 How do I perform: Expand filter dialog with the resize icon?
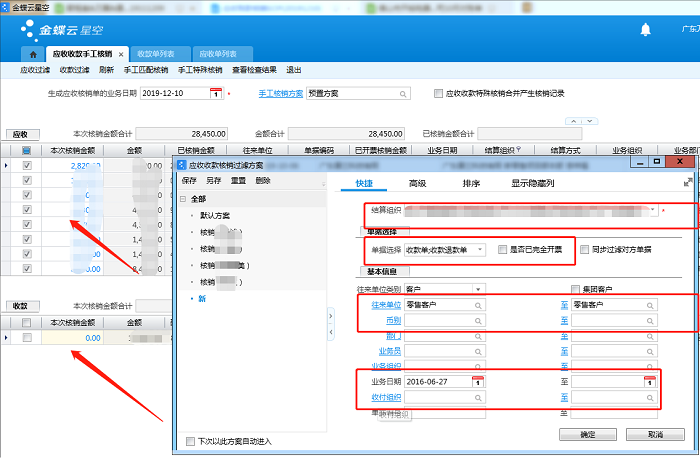click(x=687, y=182)
